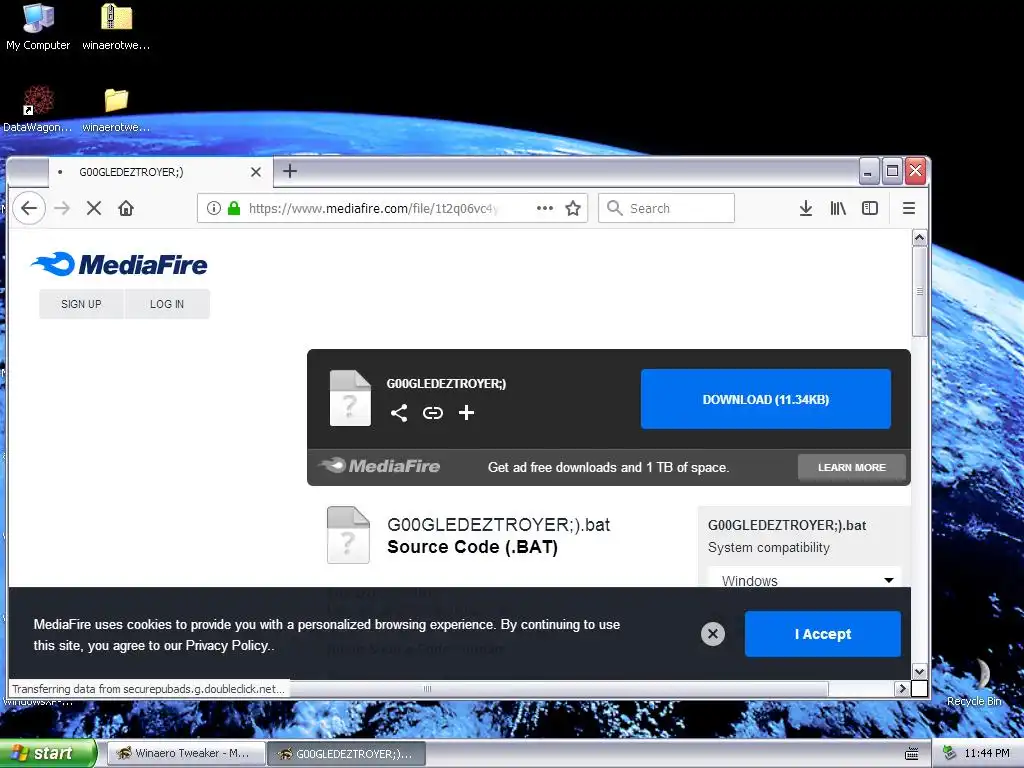Open the browser home page icon
This screenshot has height=768, width=1024.
coord(126,208)
